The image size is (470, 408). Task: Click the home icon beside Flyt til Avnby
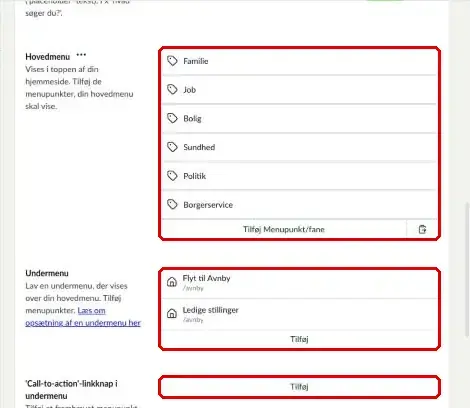(x=172, y=282)
